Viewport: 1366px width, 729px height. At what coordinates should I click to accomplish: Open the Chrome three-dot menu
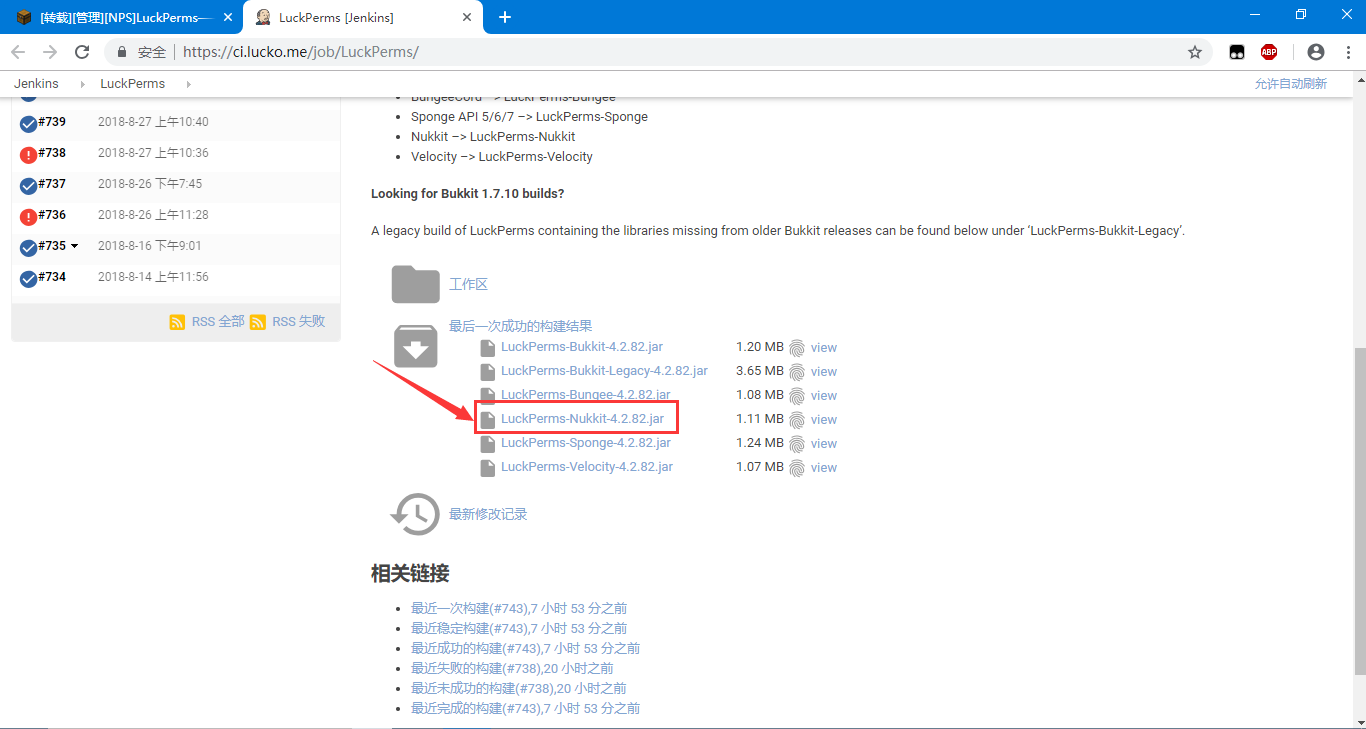pyautogui.click(x=1347, y=52)
